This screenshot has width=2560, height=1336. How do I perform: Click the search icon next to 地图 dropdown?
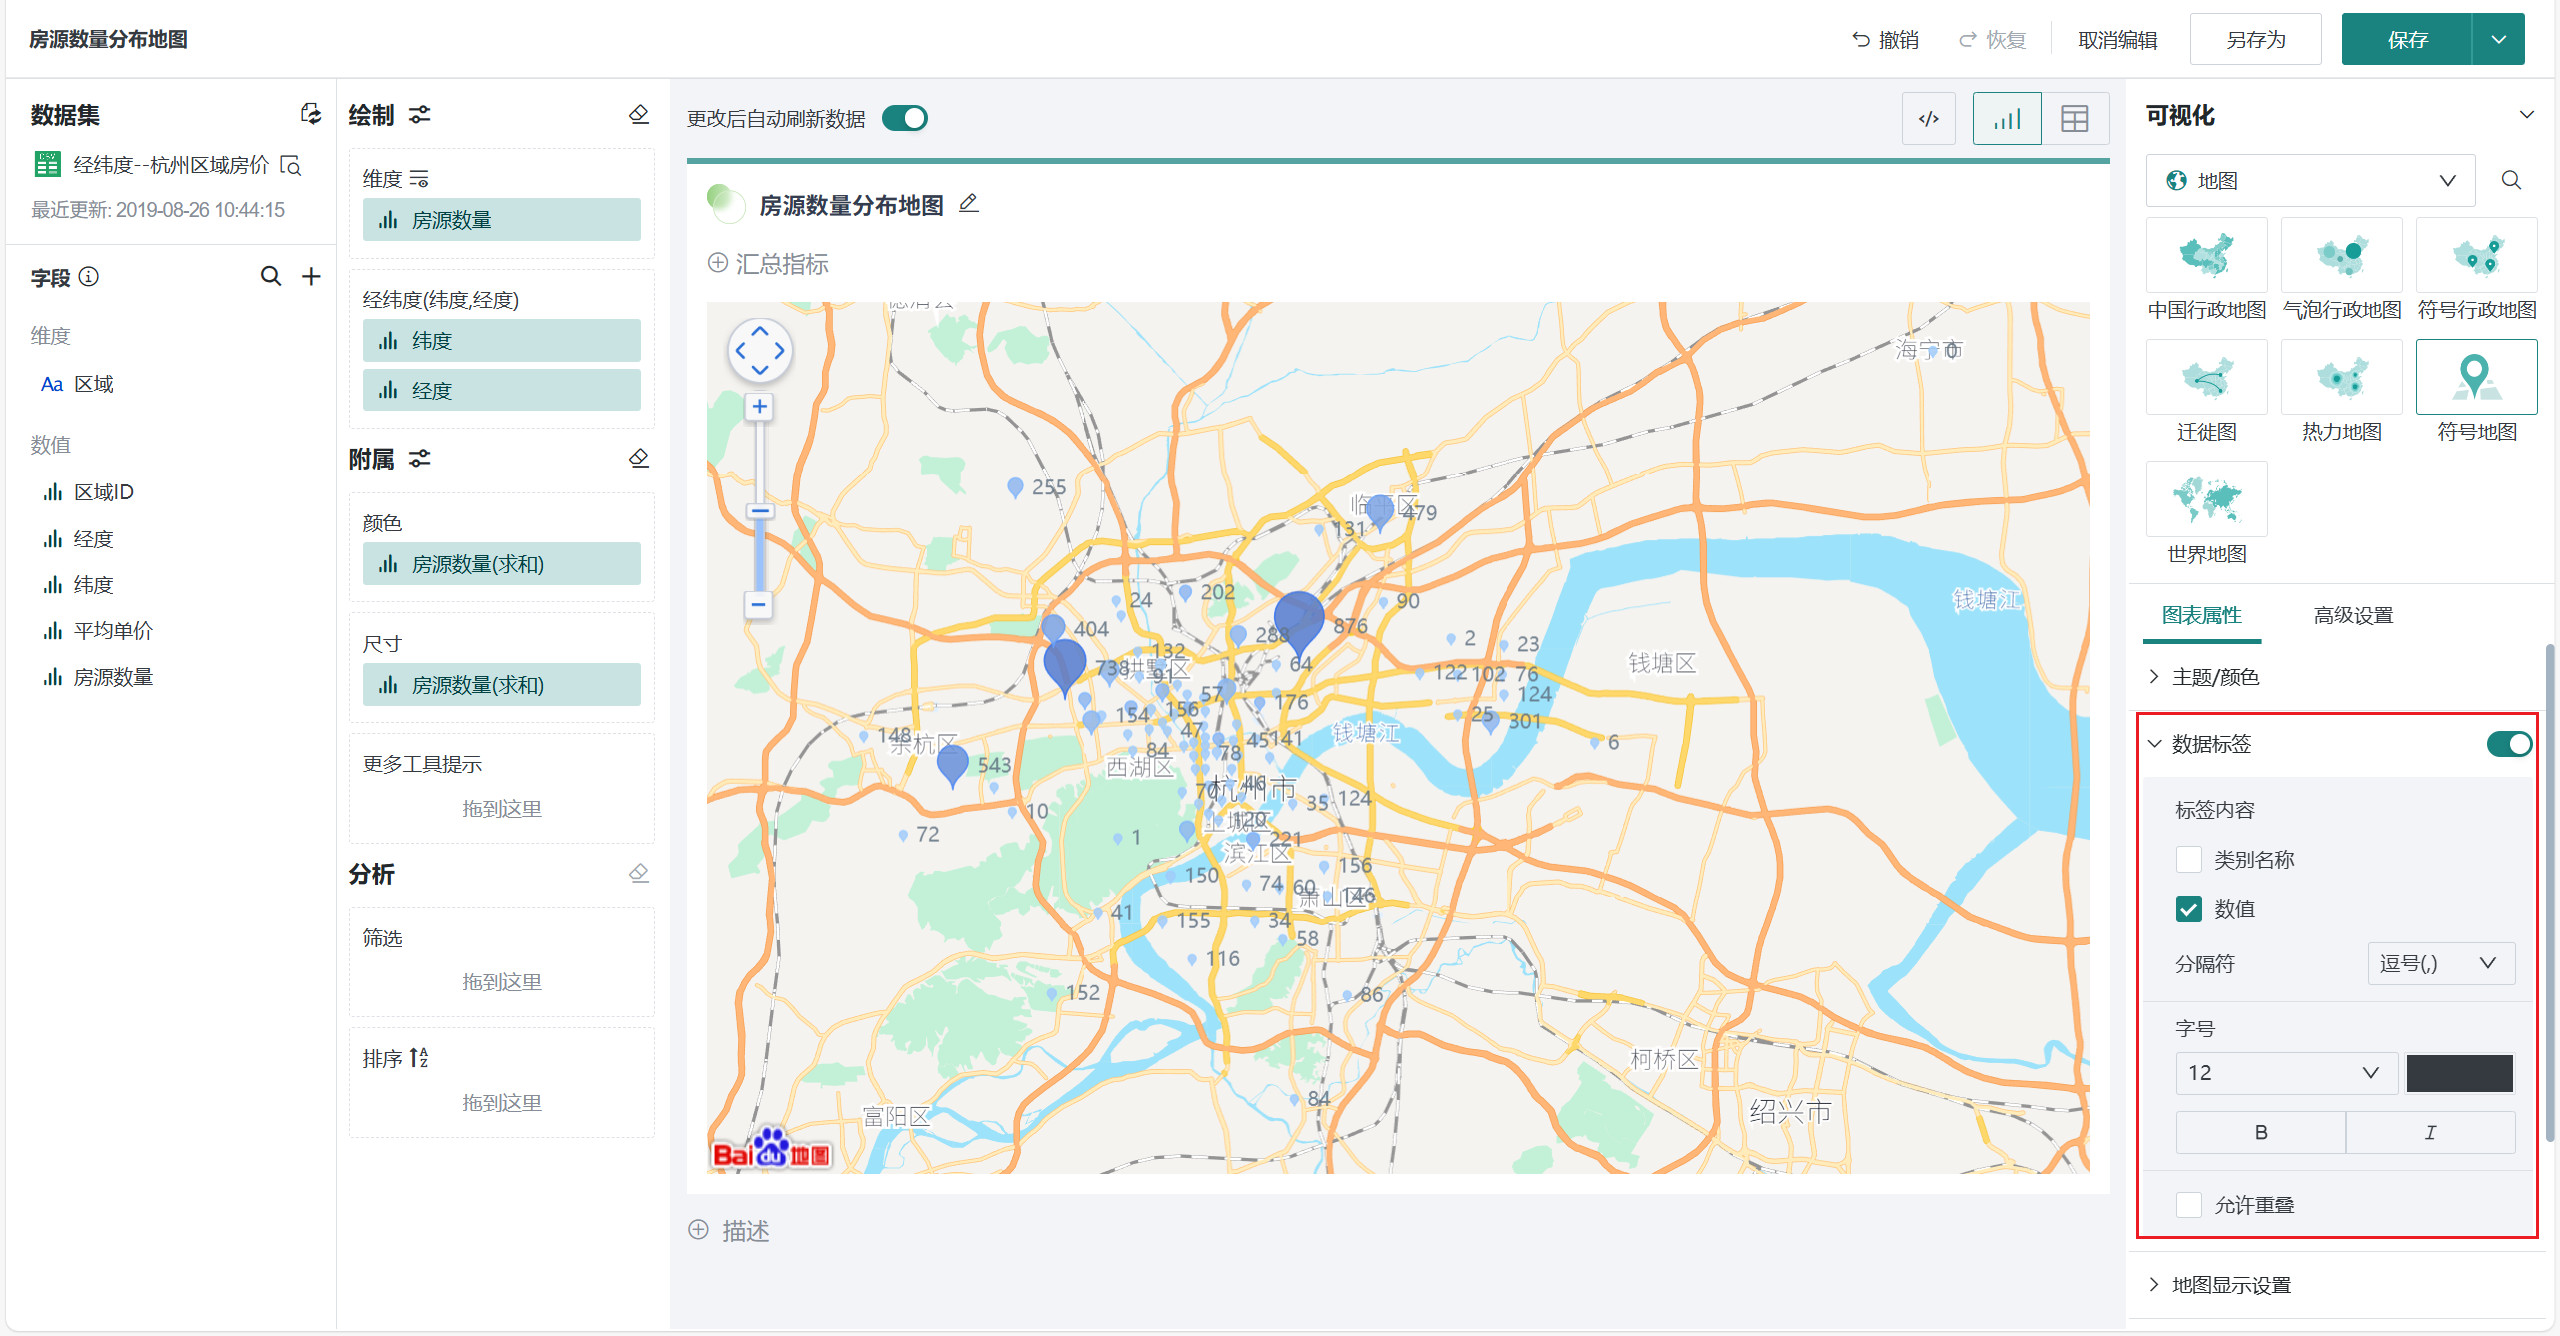coord(2511,180)
